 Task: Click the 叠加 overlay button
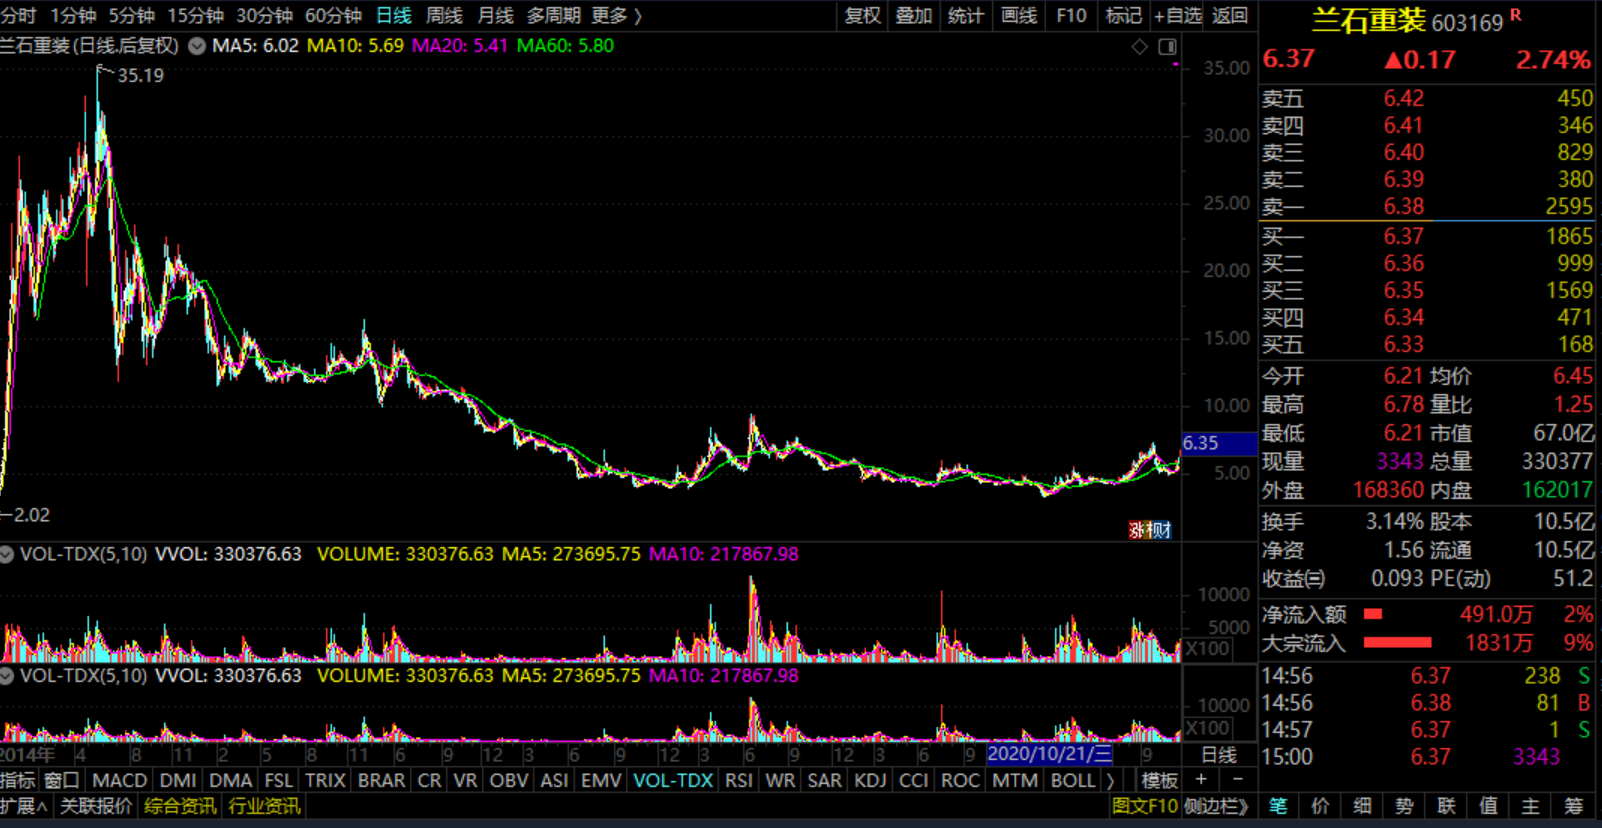[x=913, y=16]
